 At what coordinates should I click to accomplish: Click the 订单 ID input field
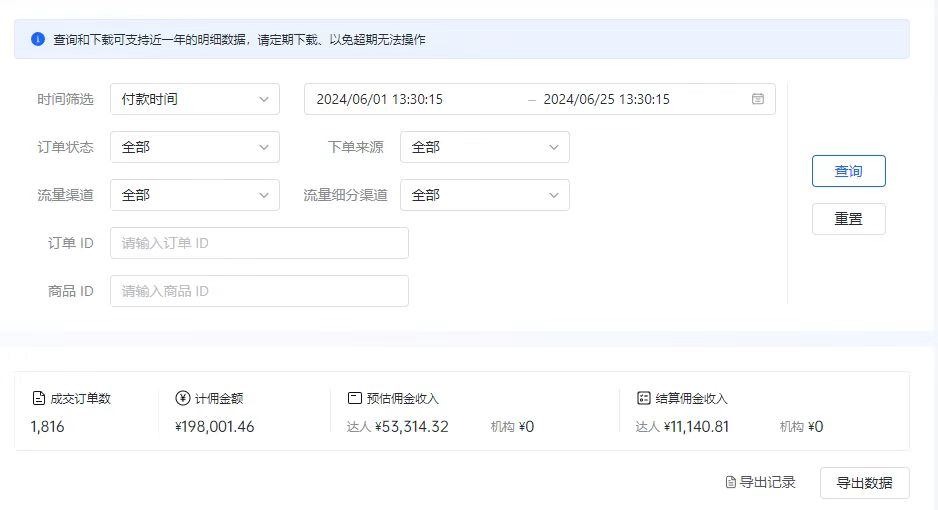point(259,243)
